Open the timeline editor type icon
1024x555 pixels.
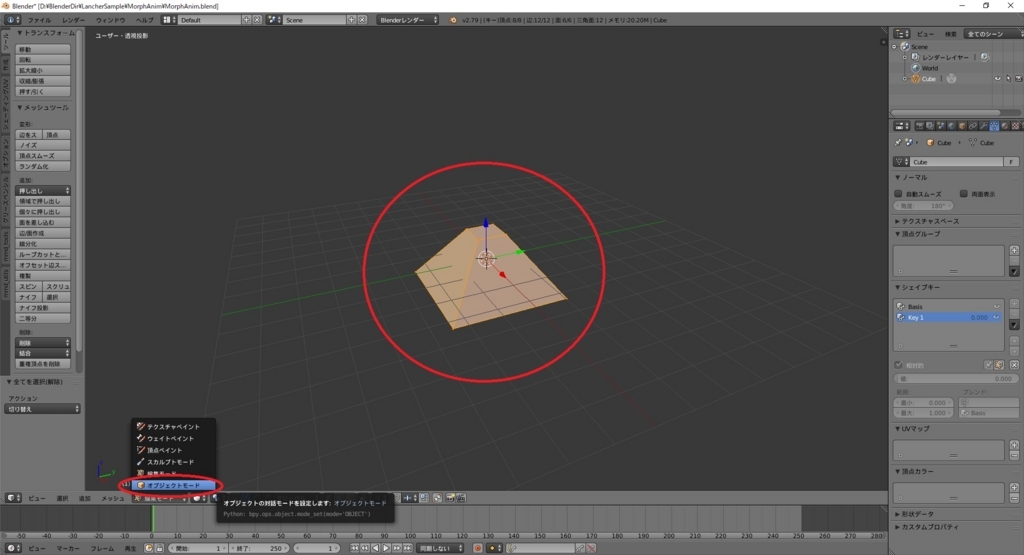click(x=13, y=548)
